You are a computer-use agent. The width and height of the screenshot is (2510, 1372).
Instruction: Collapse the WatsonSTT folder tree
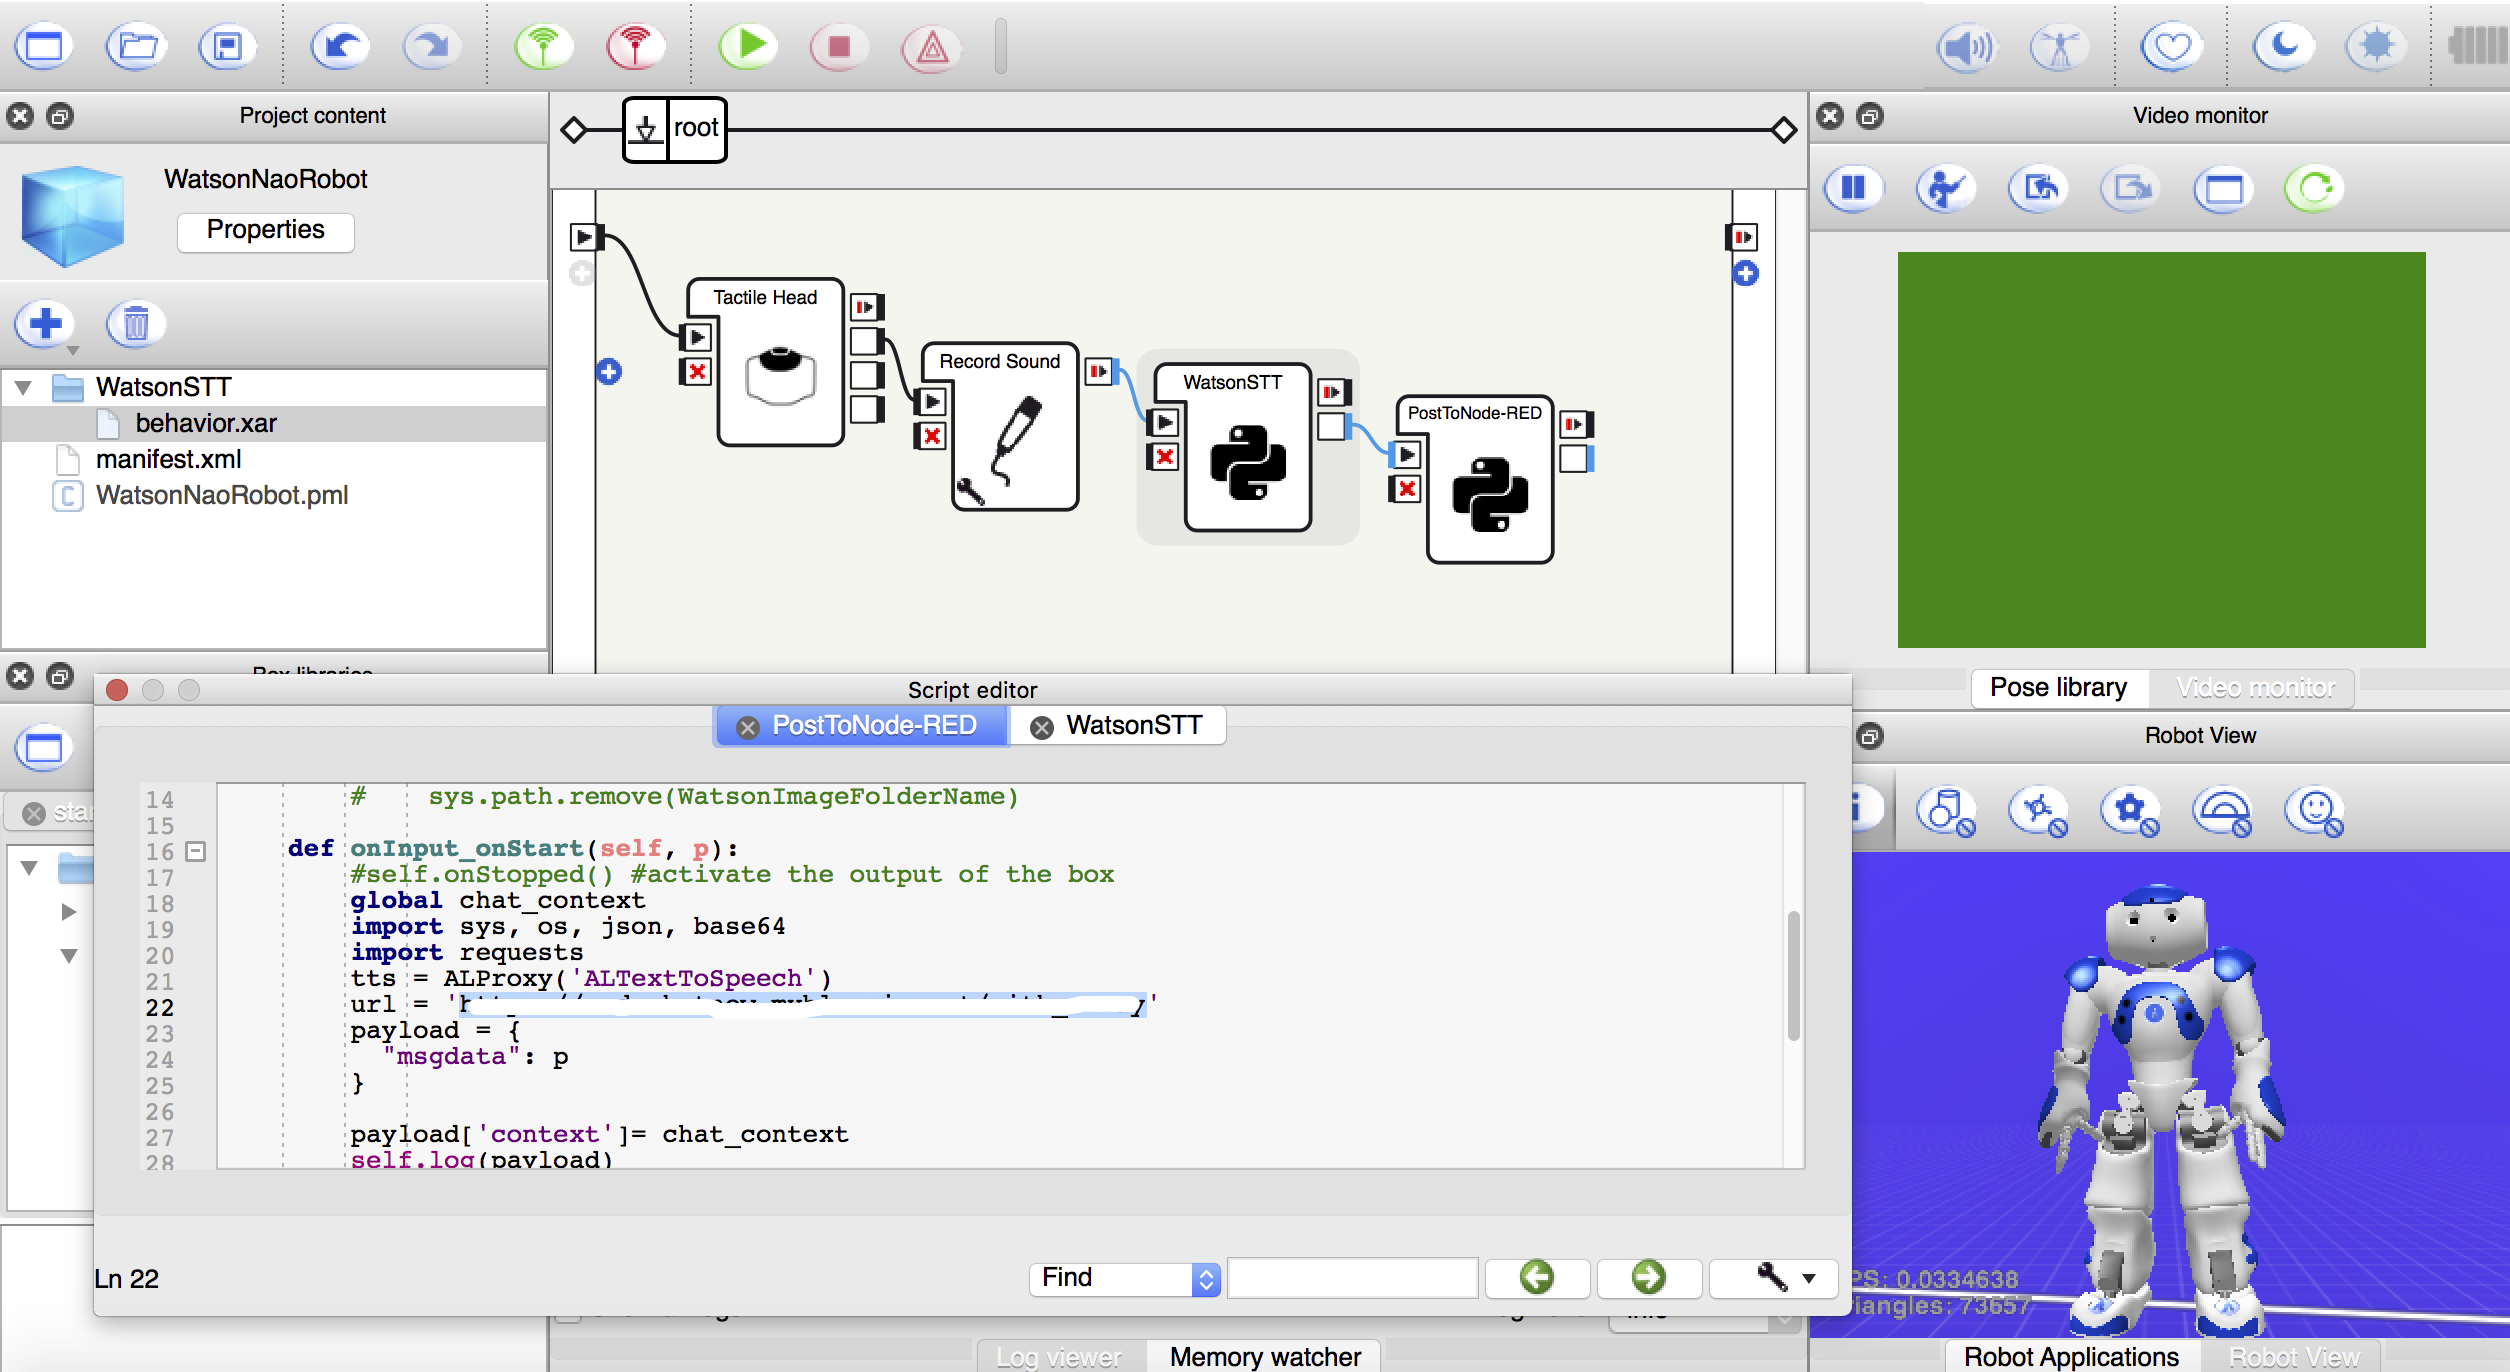(x=24, y=387)
